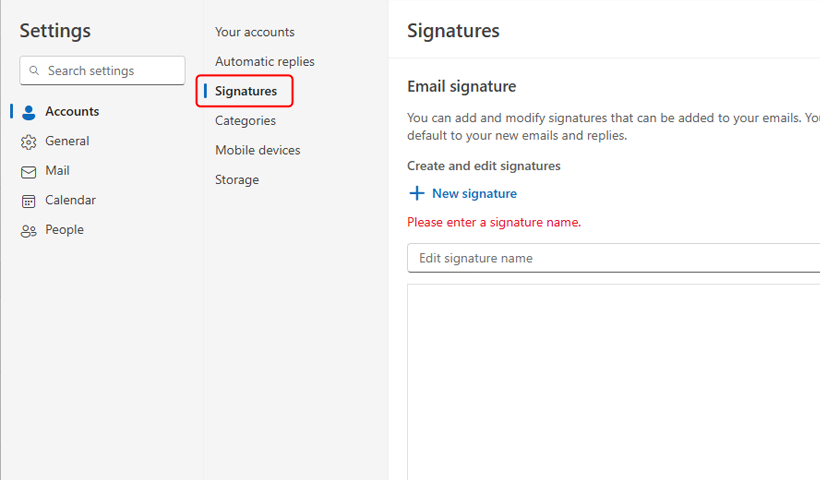This screenshot has width=820, height=480.
Task: Click inside the signature body editor
Action: pyautogui.click(x=613, y=382)
